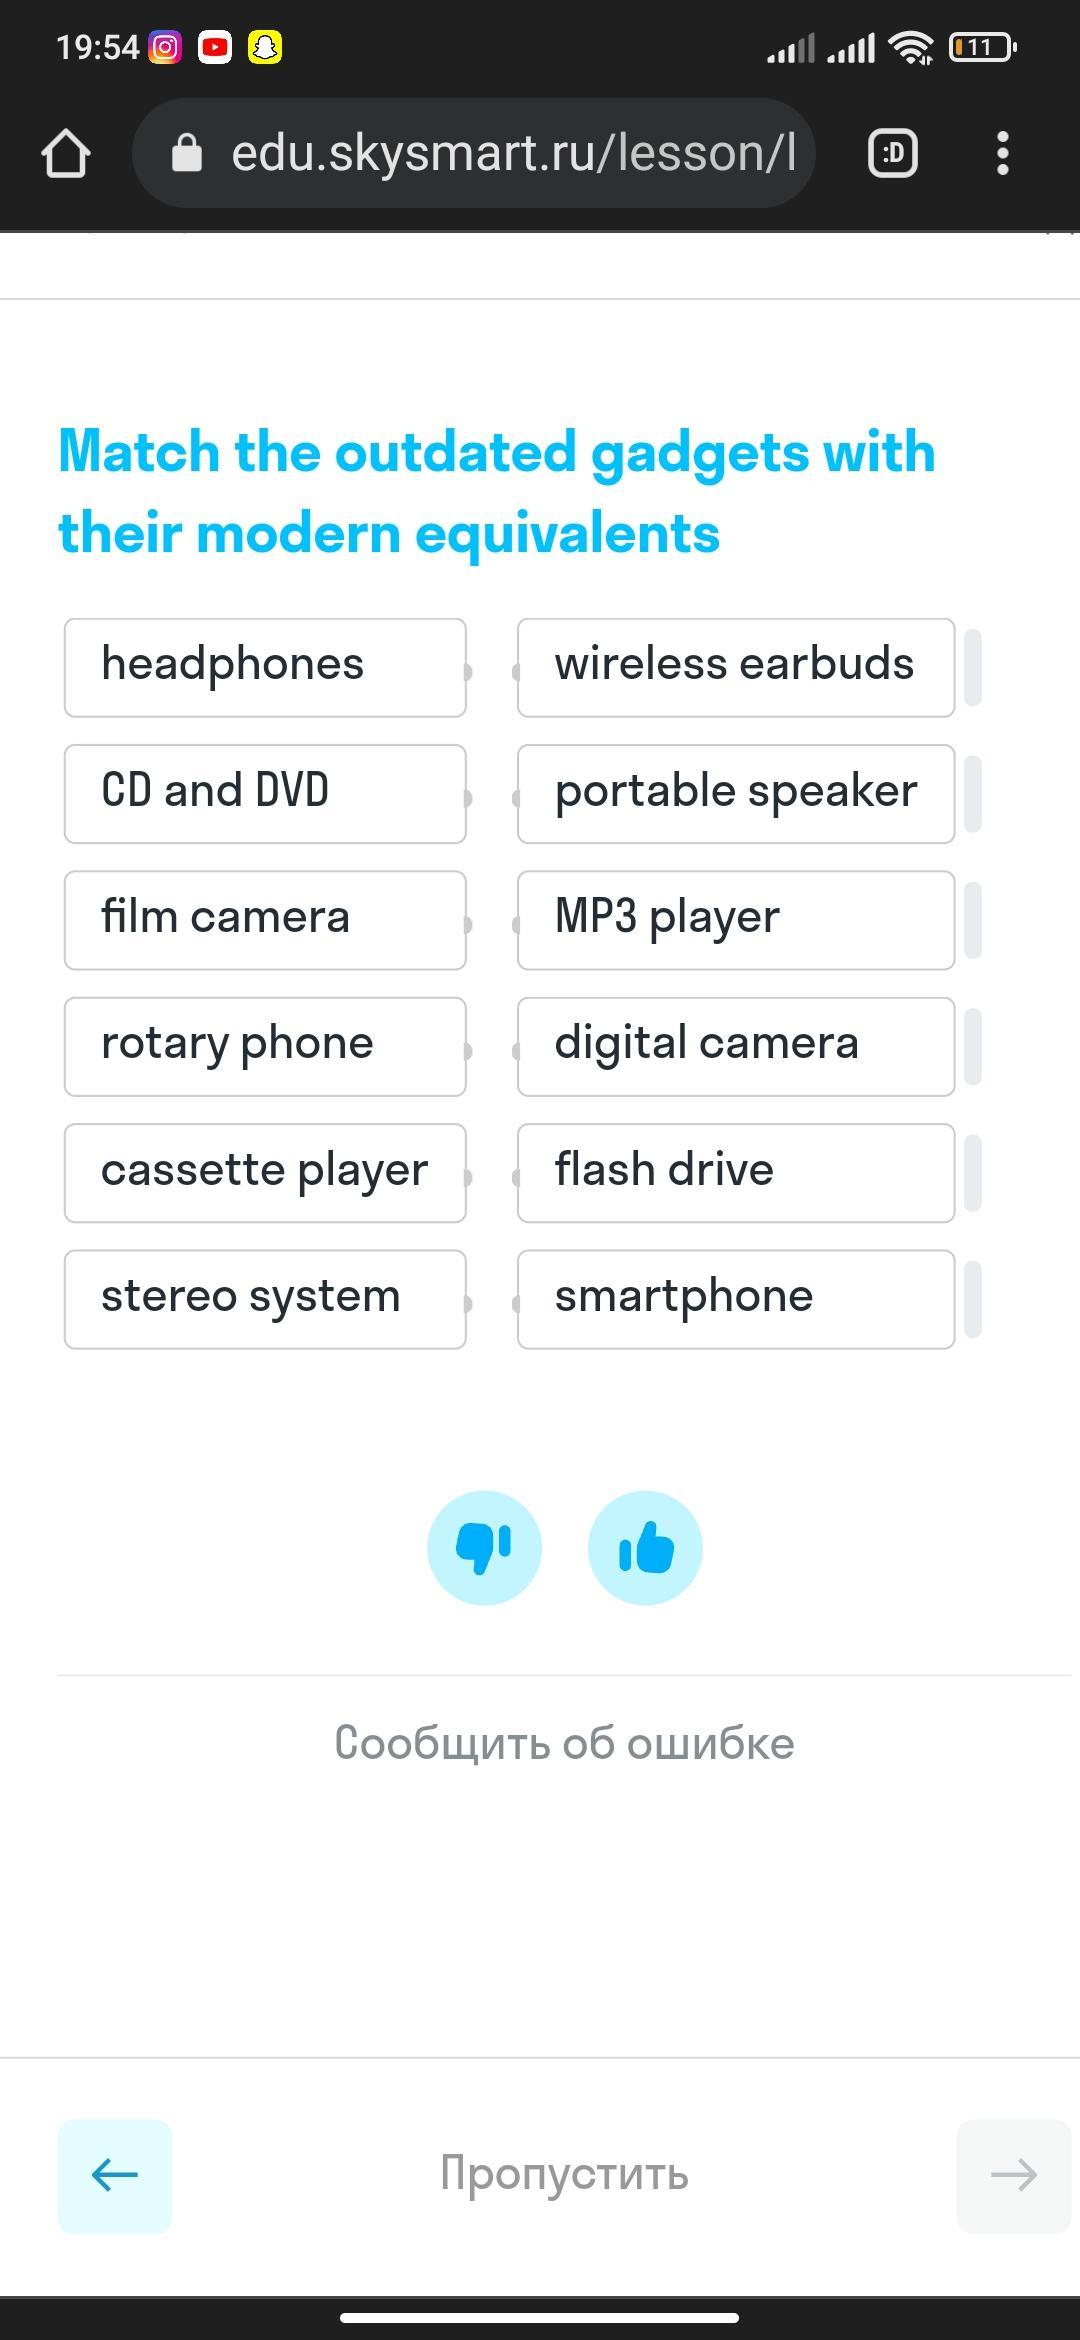The image size is (1080, 2340).
Task: Select the headphones card
Action: click(265, 667)
